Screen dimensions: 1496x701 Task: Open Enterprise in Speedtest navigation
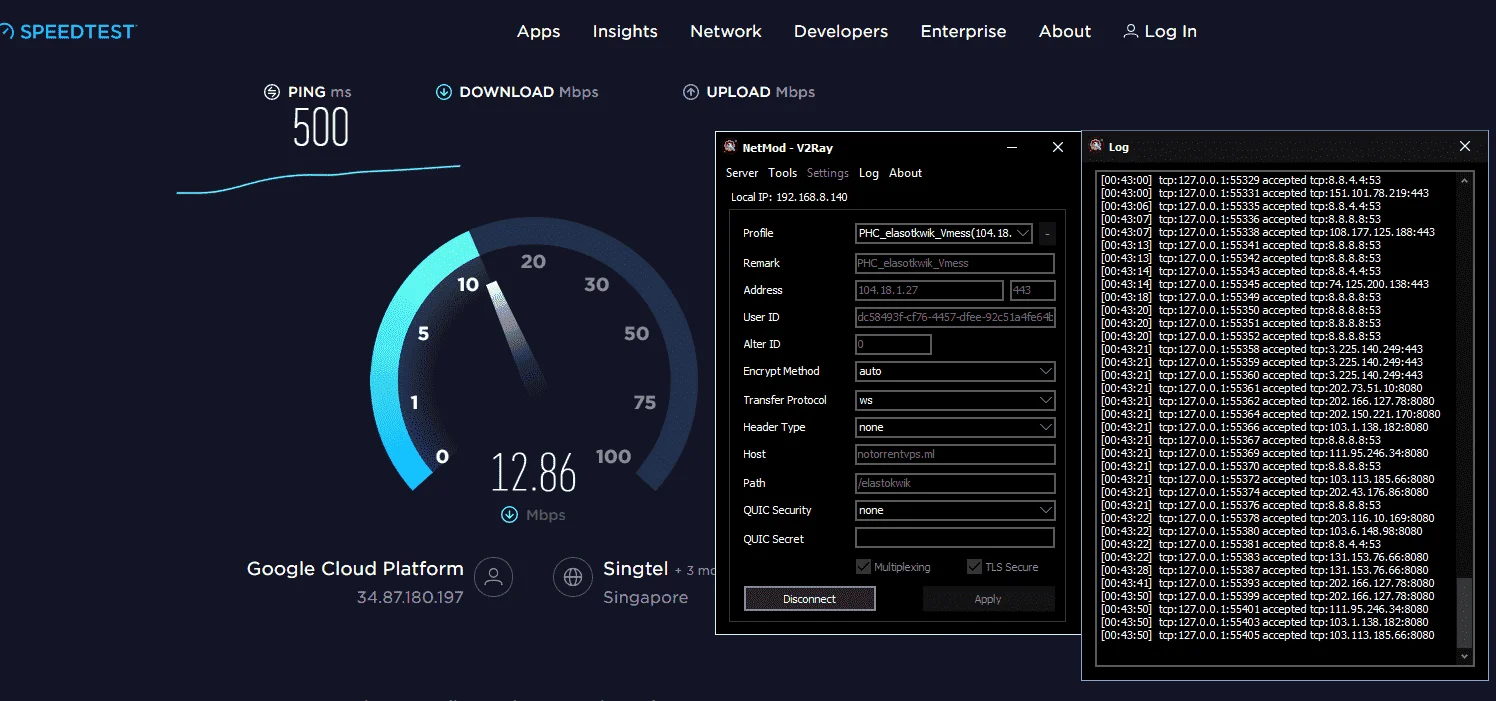[x=964, y=32]
